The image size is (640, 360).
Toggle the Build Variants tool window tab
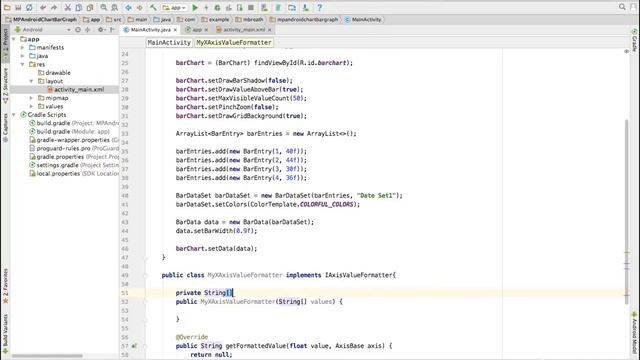5,333
